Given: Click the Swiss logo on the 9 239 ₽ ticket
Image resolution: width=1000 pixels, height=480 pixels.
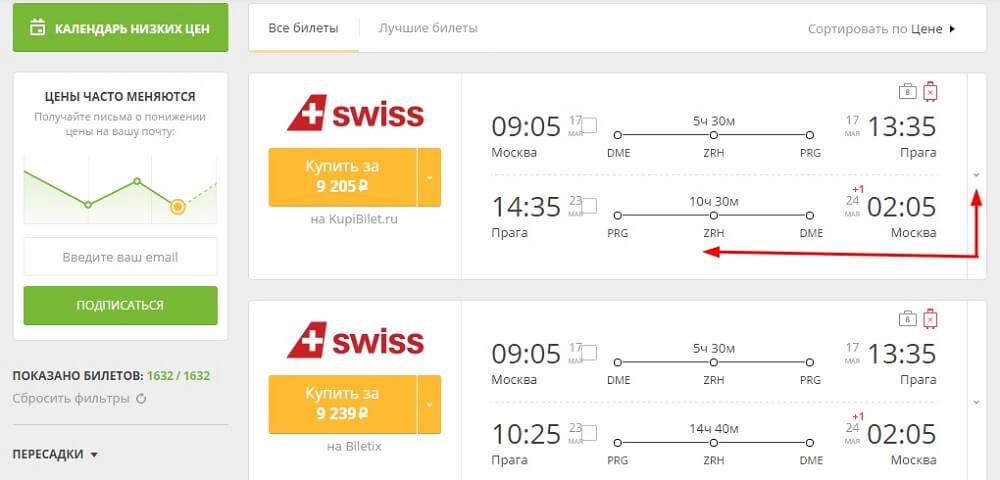Looking at the screenshot, I should pos(355,340).
